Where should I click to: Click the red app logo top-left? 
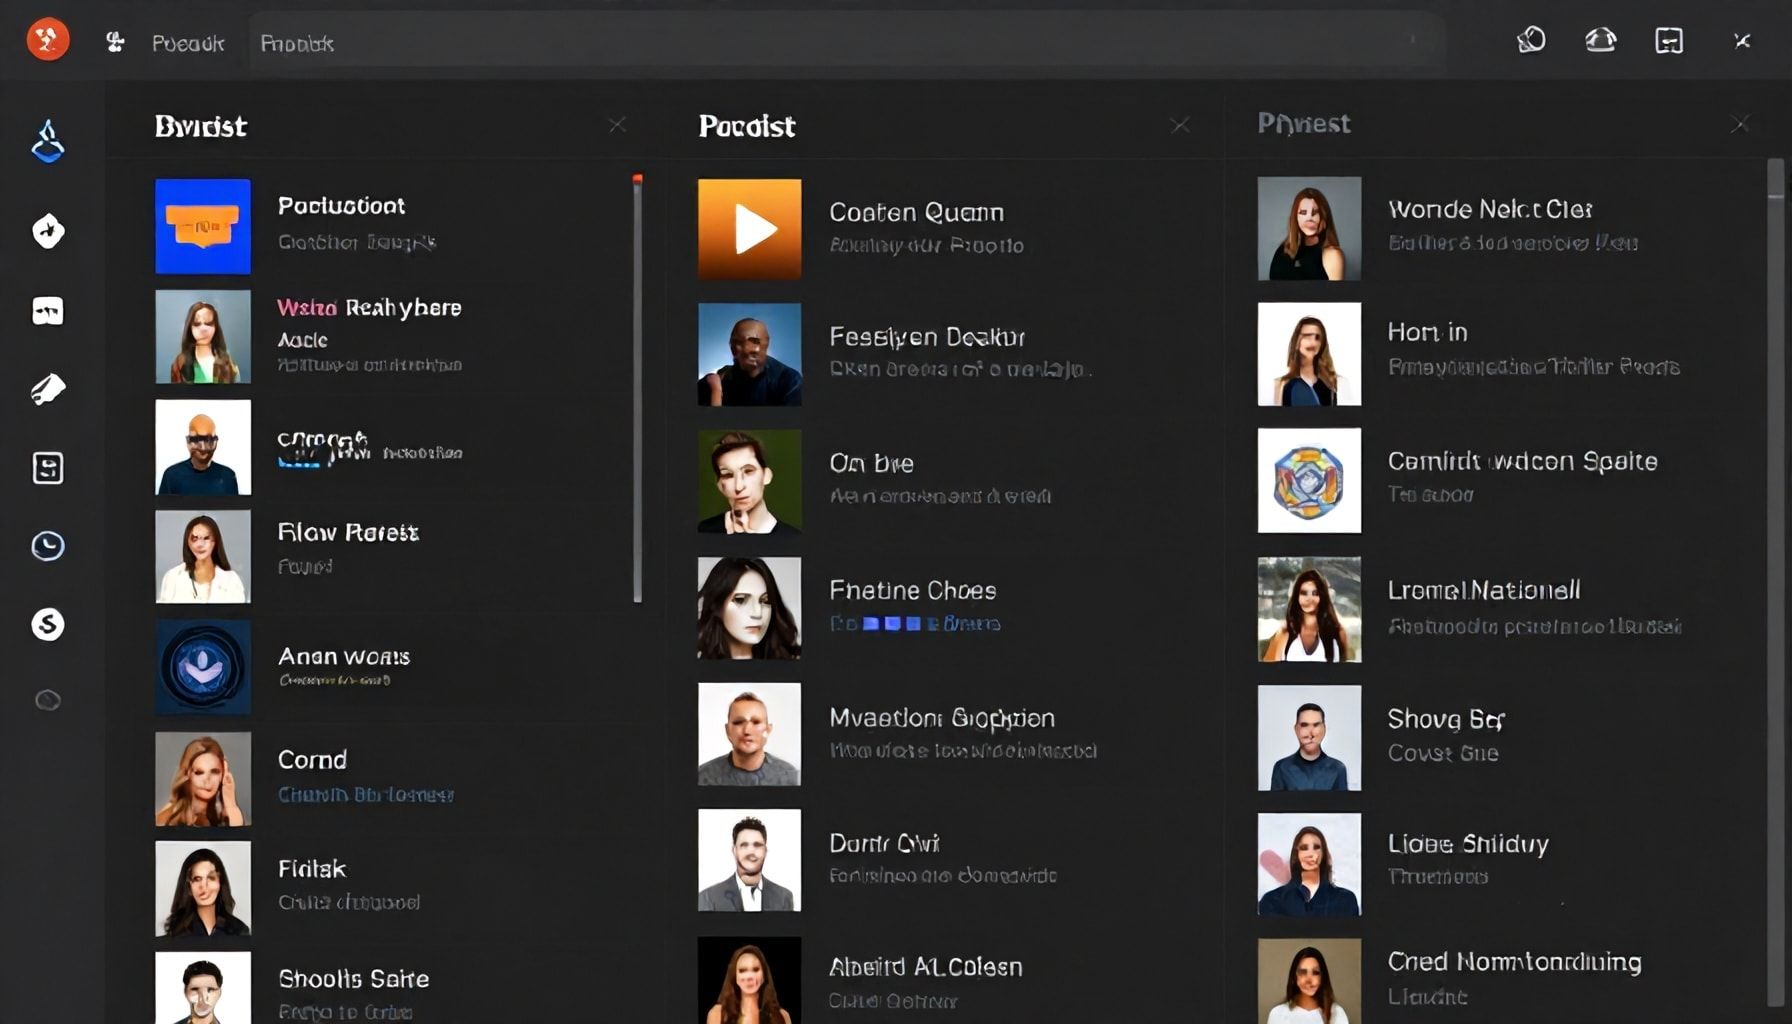coord(47,40)
